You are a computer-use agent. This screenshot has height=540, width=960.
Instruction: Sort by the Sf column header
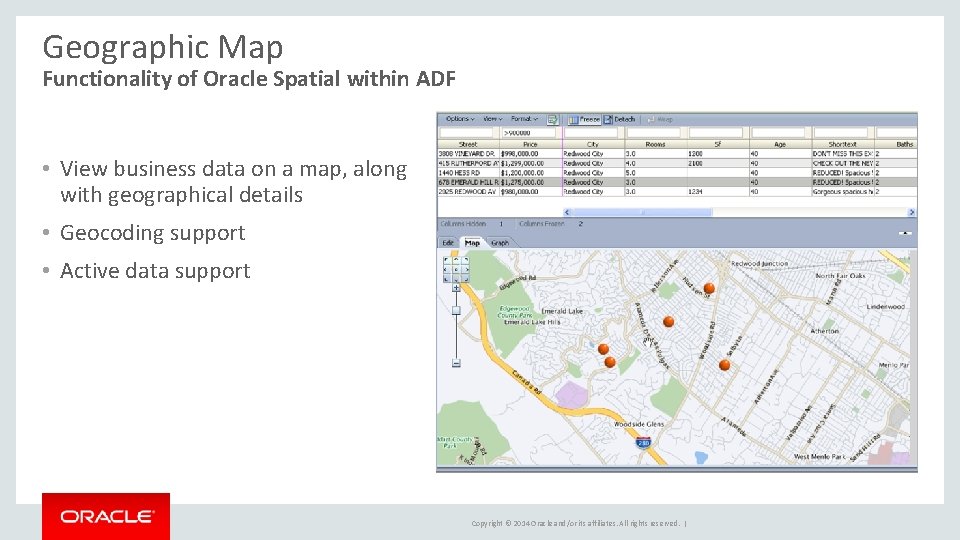(x=718, y=144)
